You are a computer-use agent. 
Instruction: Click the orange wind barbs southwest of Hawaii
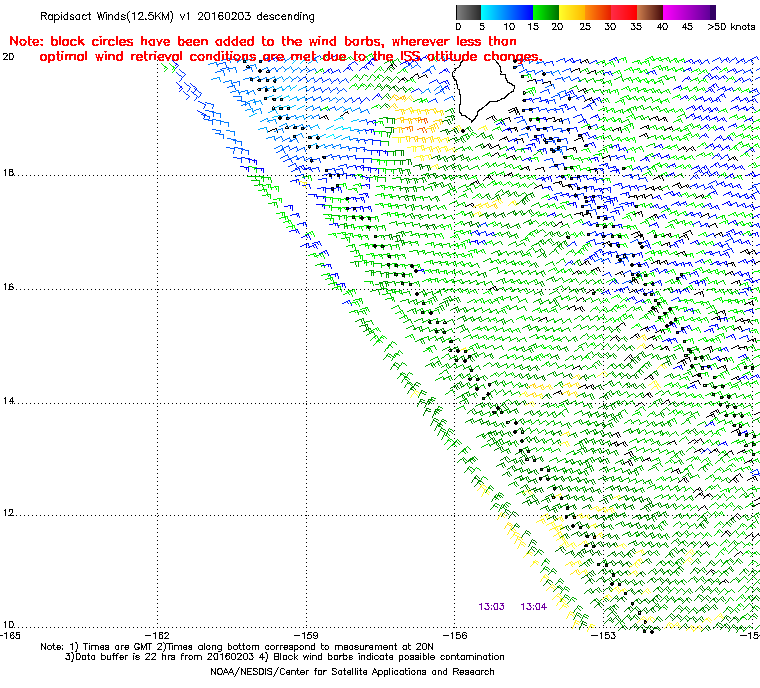[412, 127]
